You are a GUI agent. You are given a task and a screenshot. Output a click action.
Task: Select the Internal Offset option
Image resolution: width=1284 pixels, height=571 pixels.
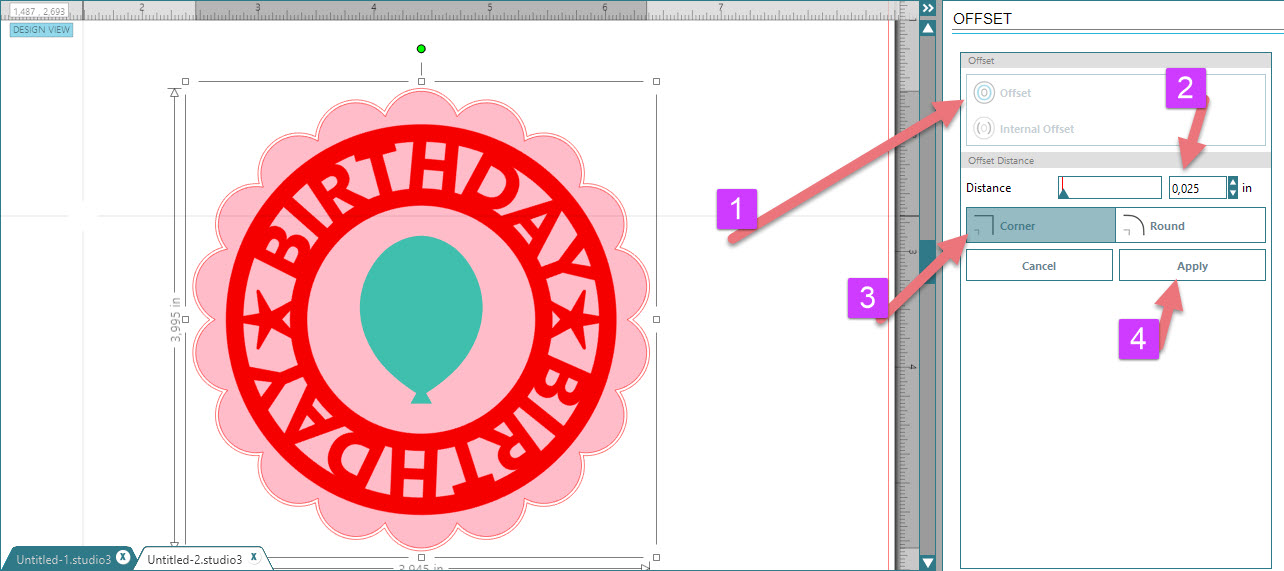(x=1023, y=129)
